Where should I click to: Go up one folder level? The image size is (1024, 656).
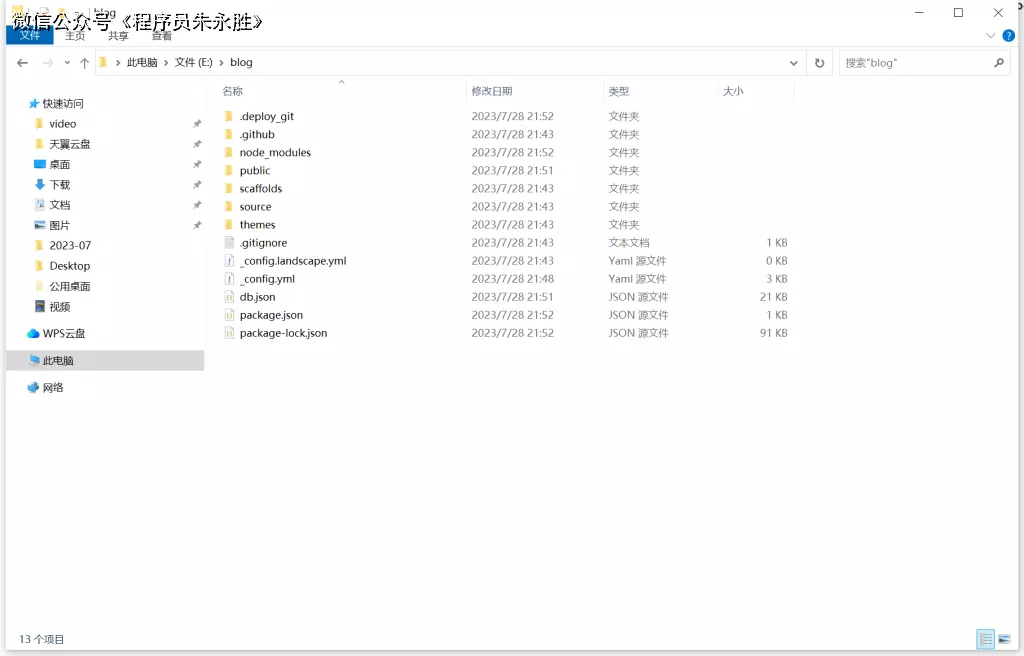(84, 63)
